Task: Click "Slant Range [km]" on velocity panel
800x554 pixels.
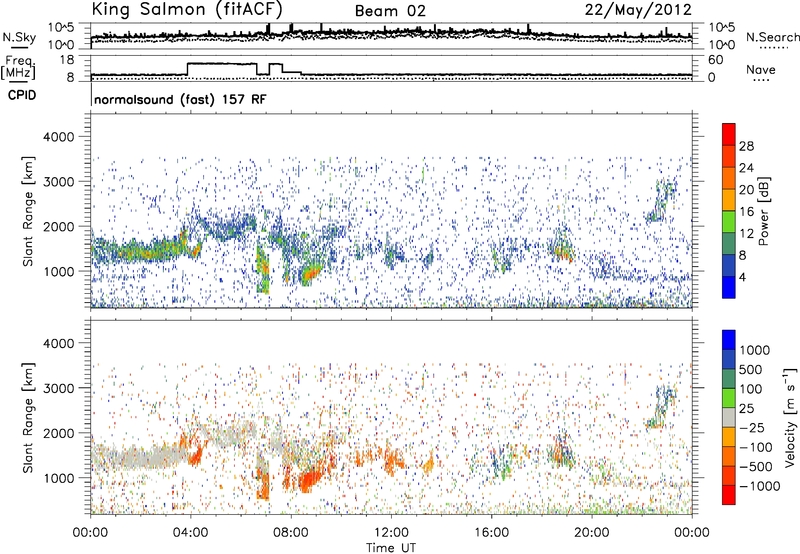Action: pos(28,418)
